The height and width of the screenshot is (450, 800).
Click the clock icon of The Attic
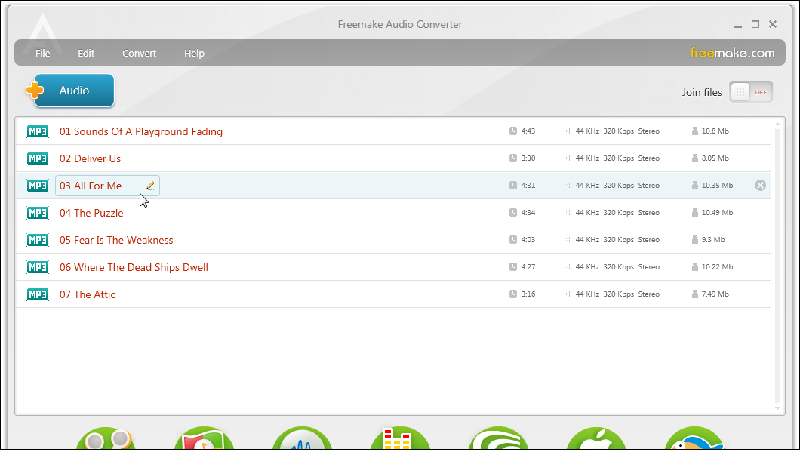[513, 294]
